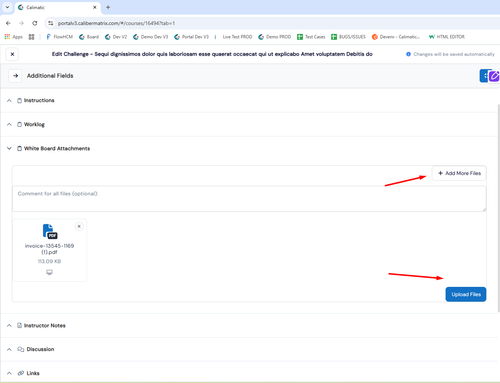500x383 pixels.
Task: Click the 113.09 KB file size text
Action: (x=49, y=261)
